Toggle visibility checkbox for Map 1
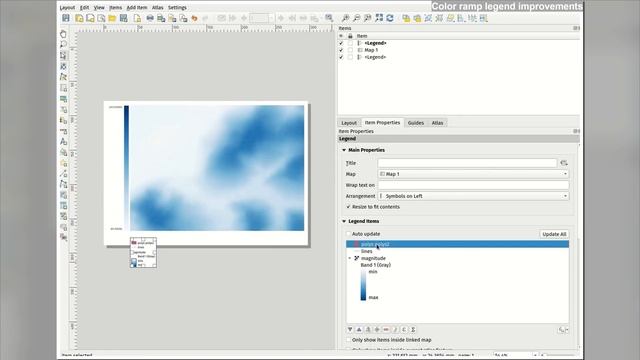The image size is (640, 360). tap(341, 50)
